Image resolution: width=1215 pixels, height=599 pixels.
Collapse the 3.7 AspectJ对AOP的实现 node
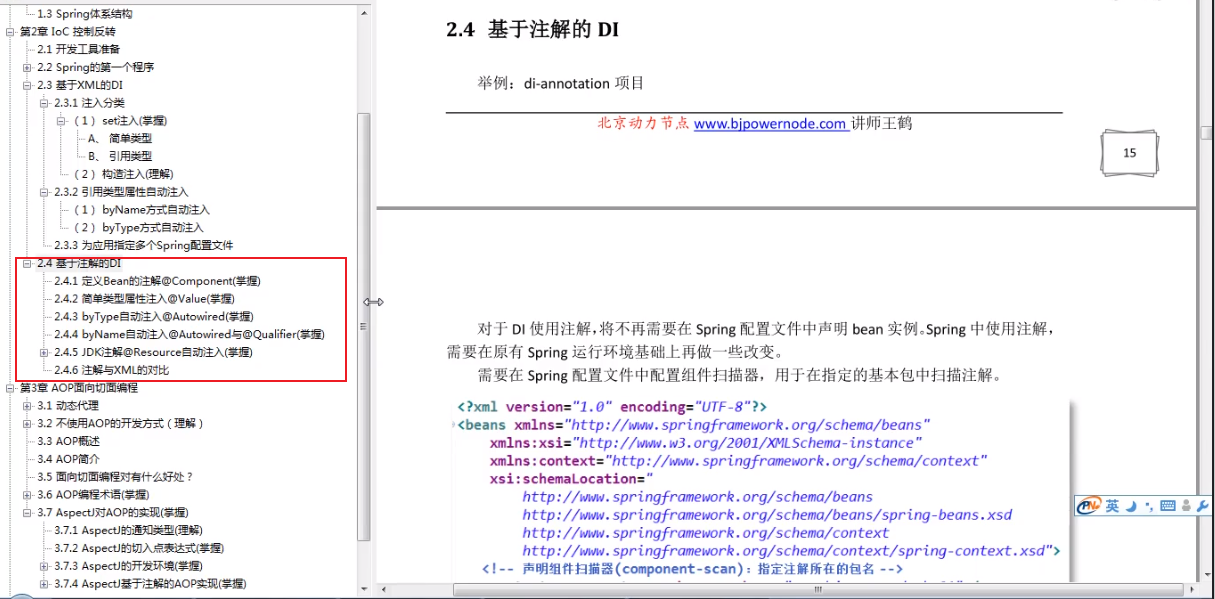(x=27, y=512)
